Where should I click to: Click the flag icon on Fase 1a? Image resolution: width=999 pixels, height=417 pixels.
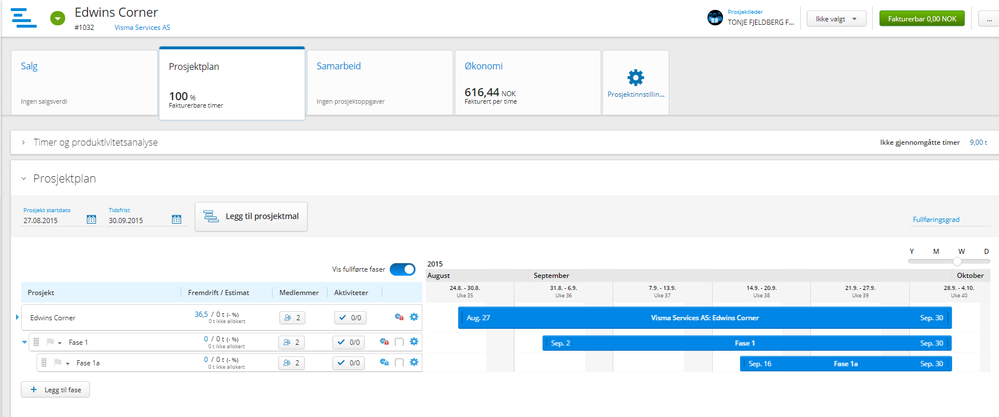click(58, 363)
